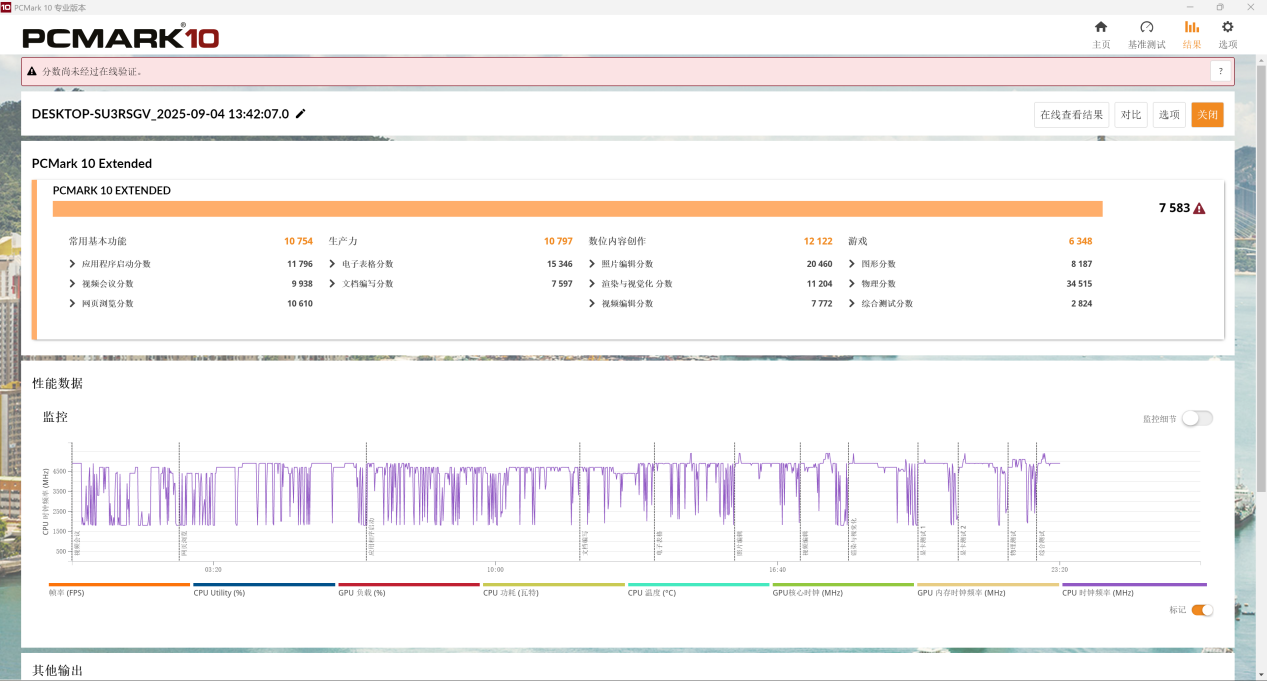
Task: Close the result with 关闭 button
Action: 1207,115
